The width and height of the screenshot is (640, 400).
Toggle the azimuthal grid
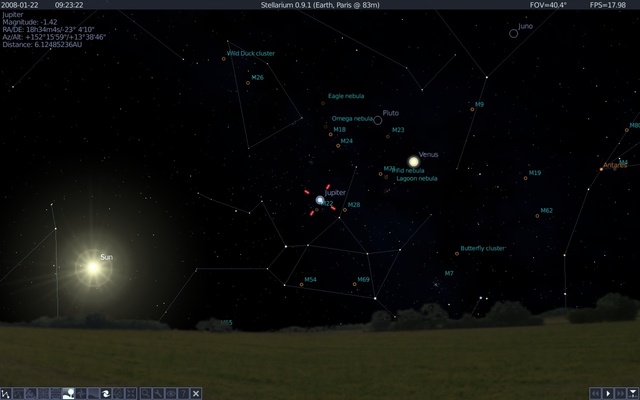point(43,393)
